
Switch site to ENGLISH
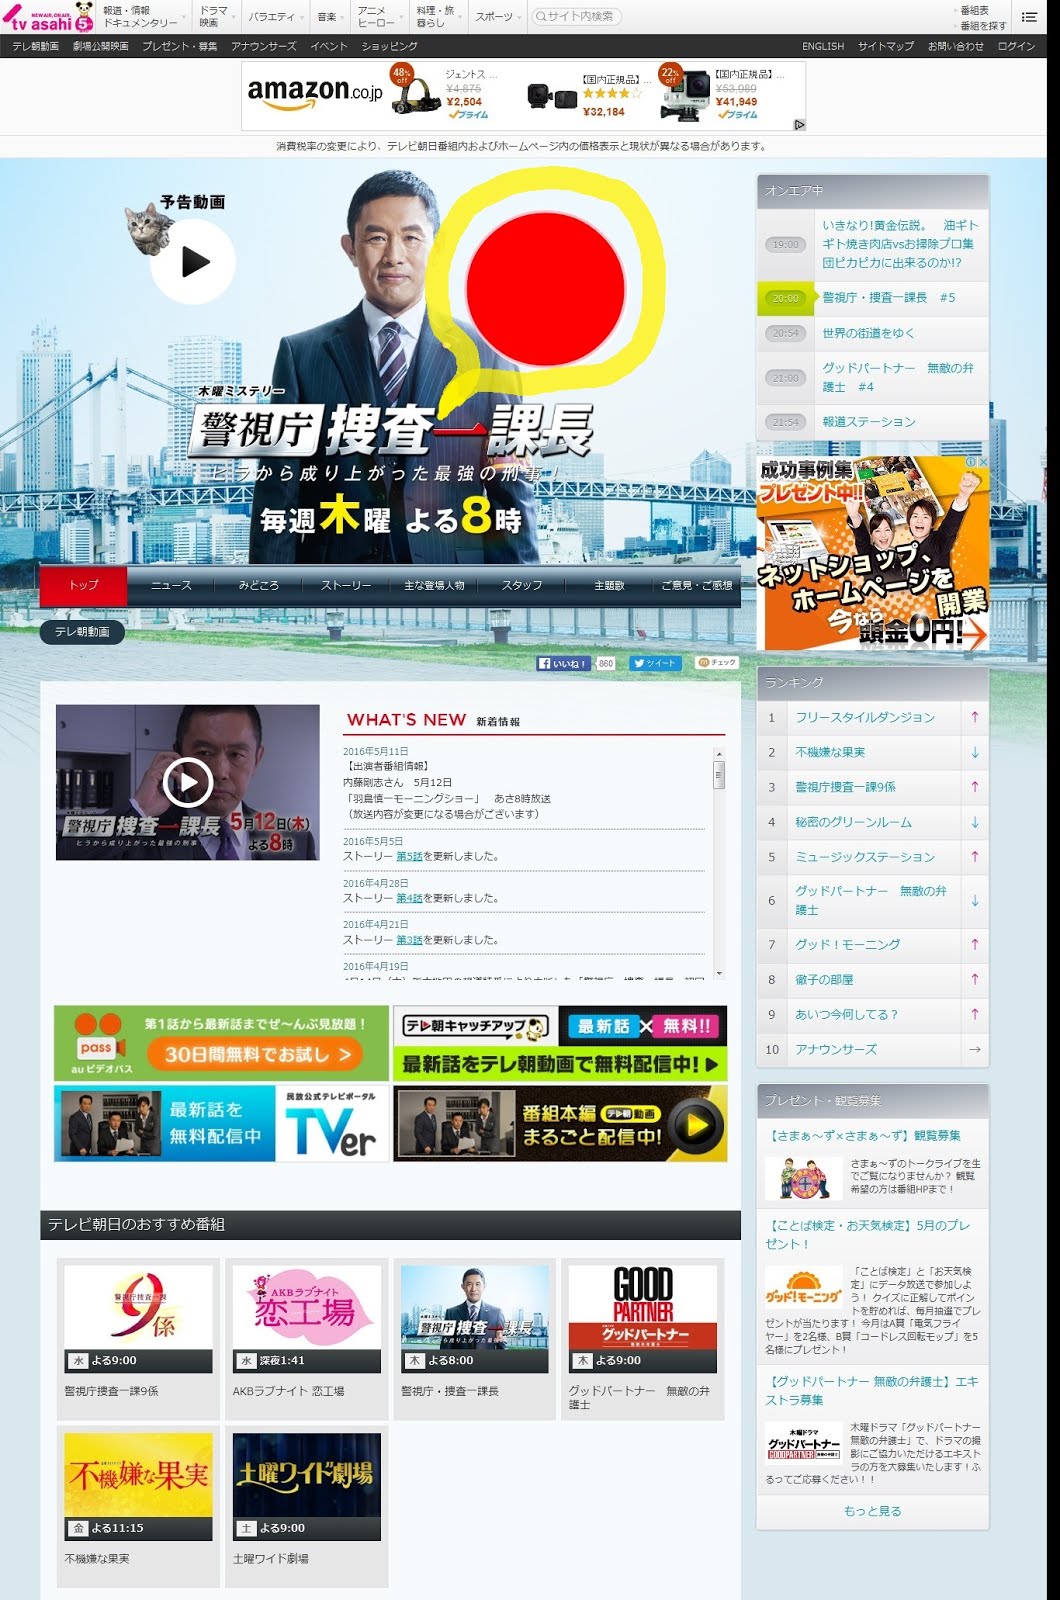click(823, 46)
